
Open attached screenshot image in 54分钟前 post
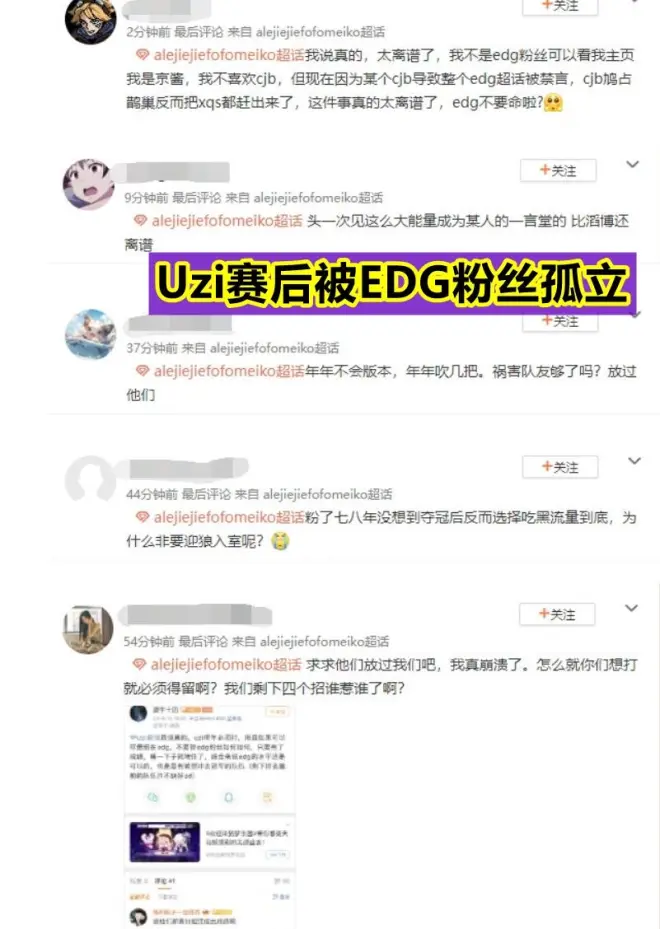click(209, 815)
